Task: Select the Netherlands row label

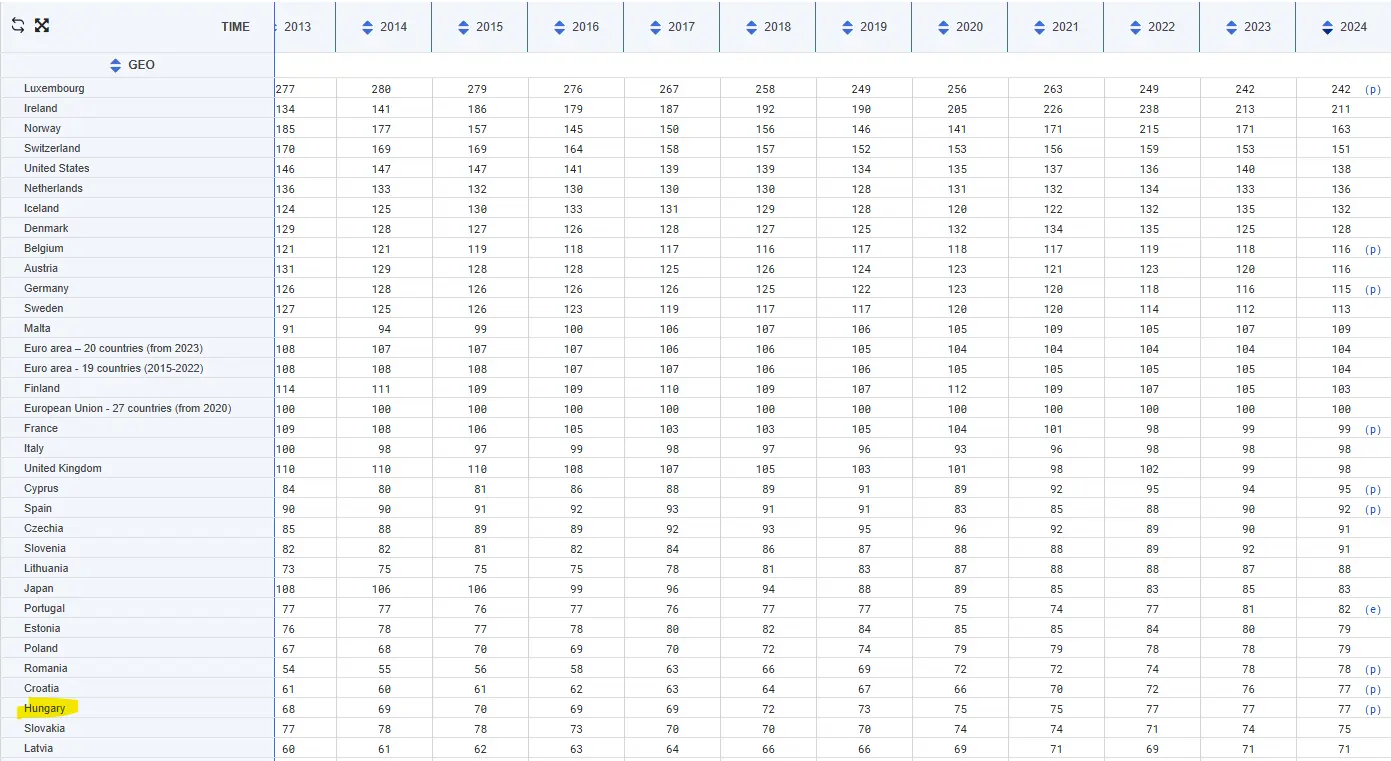Action: click(x=54, y=188)
